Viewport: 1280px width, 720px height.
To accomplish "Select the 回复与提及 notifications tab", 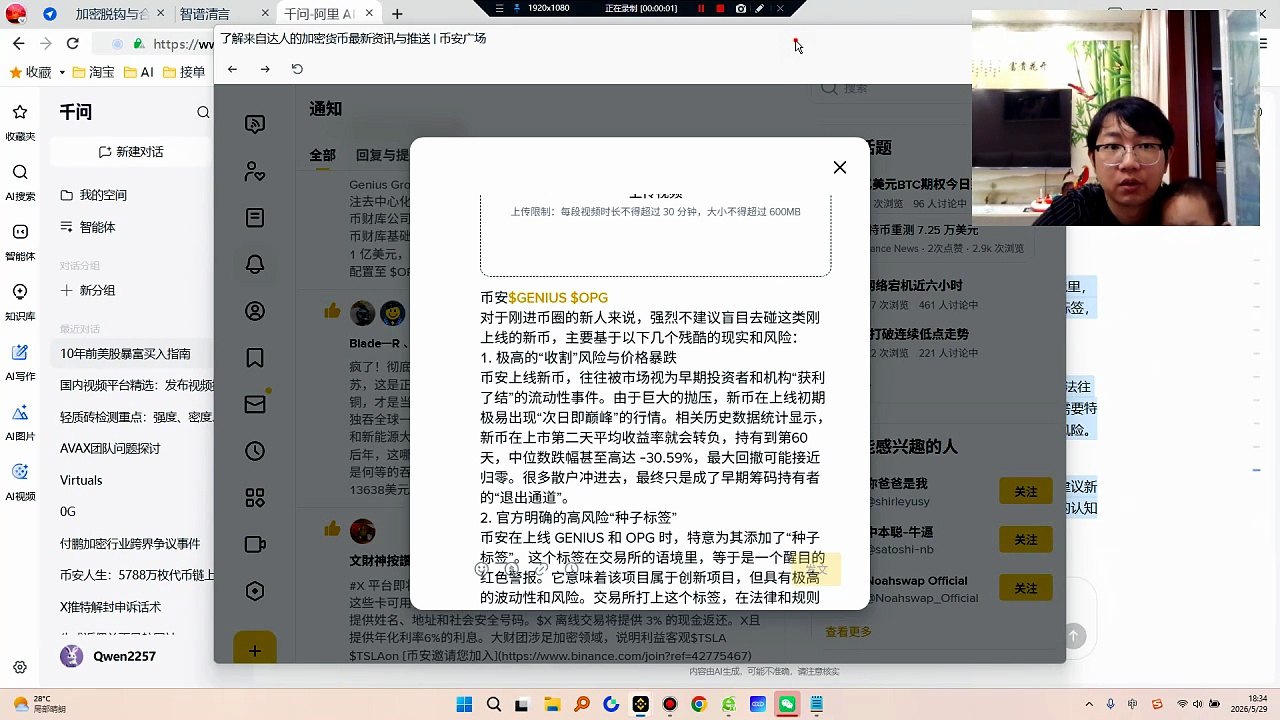I will 383,155.
